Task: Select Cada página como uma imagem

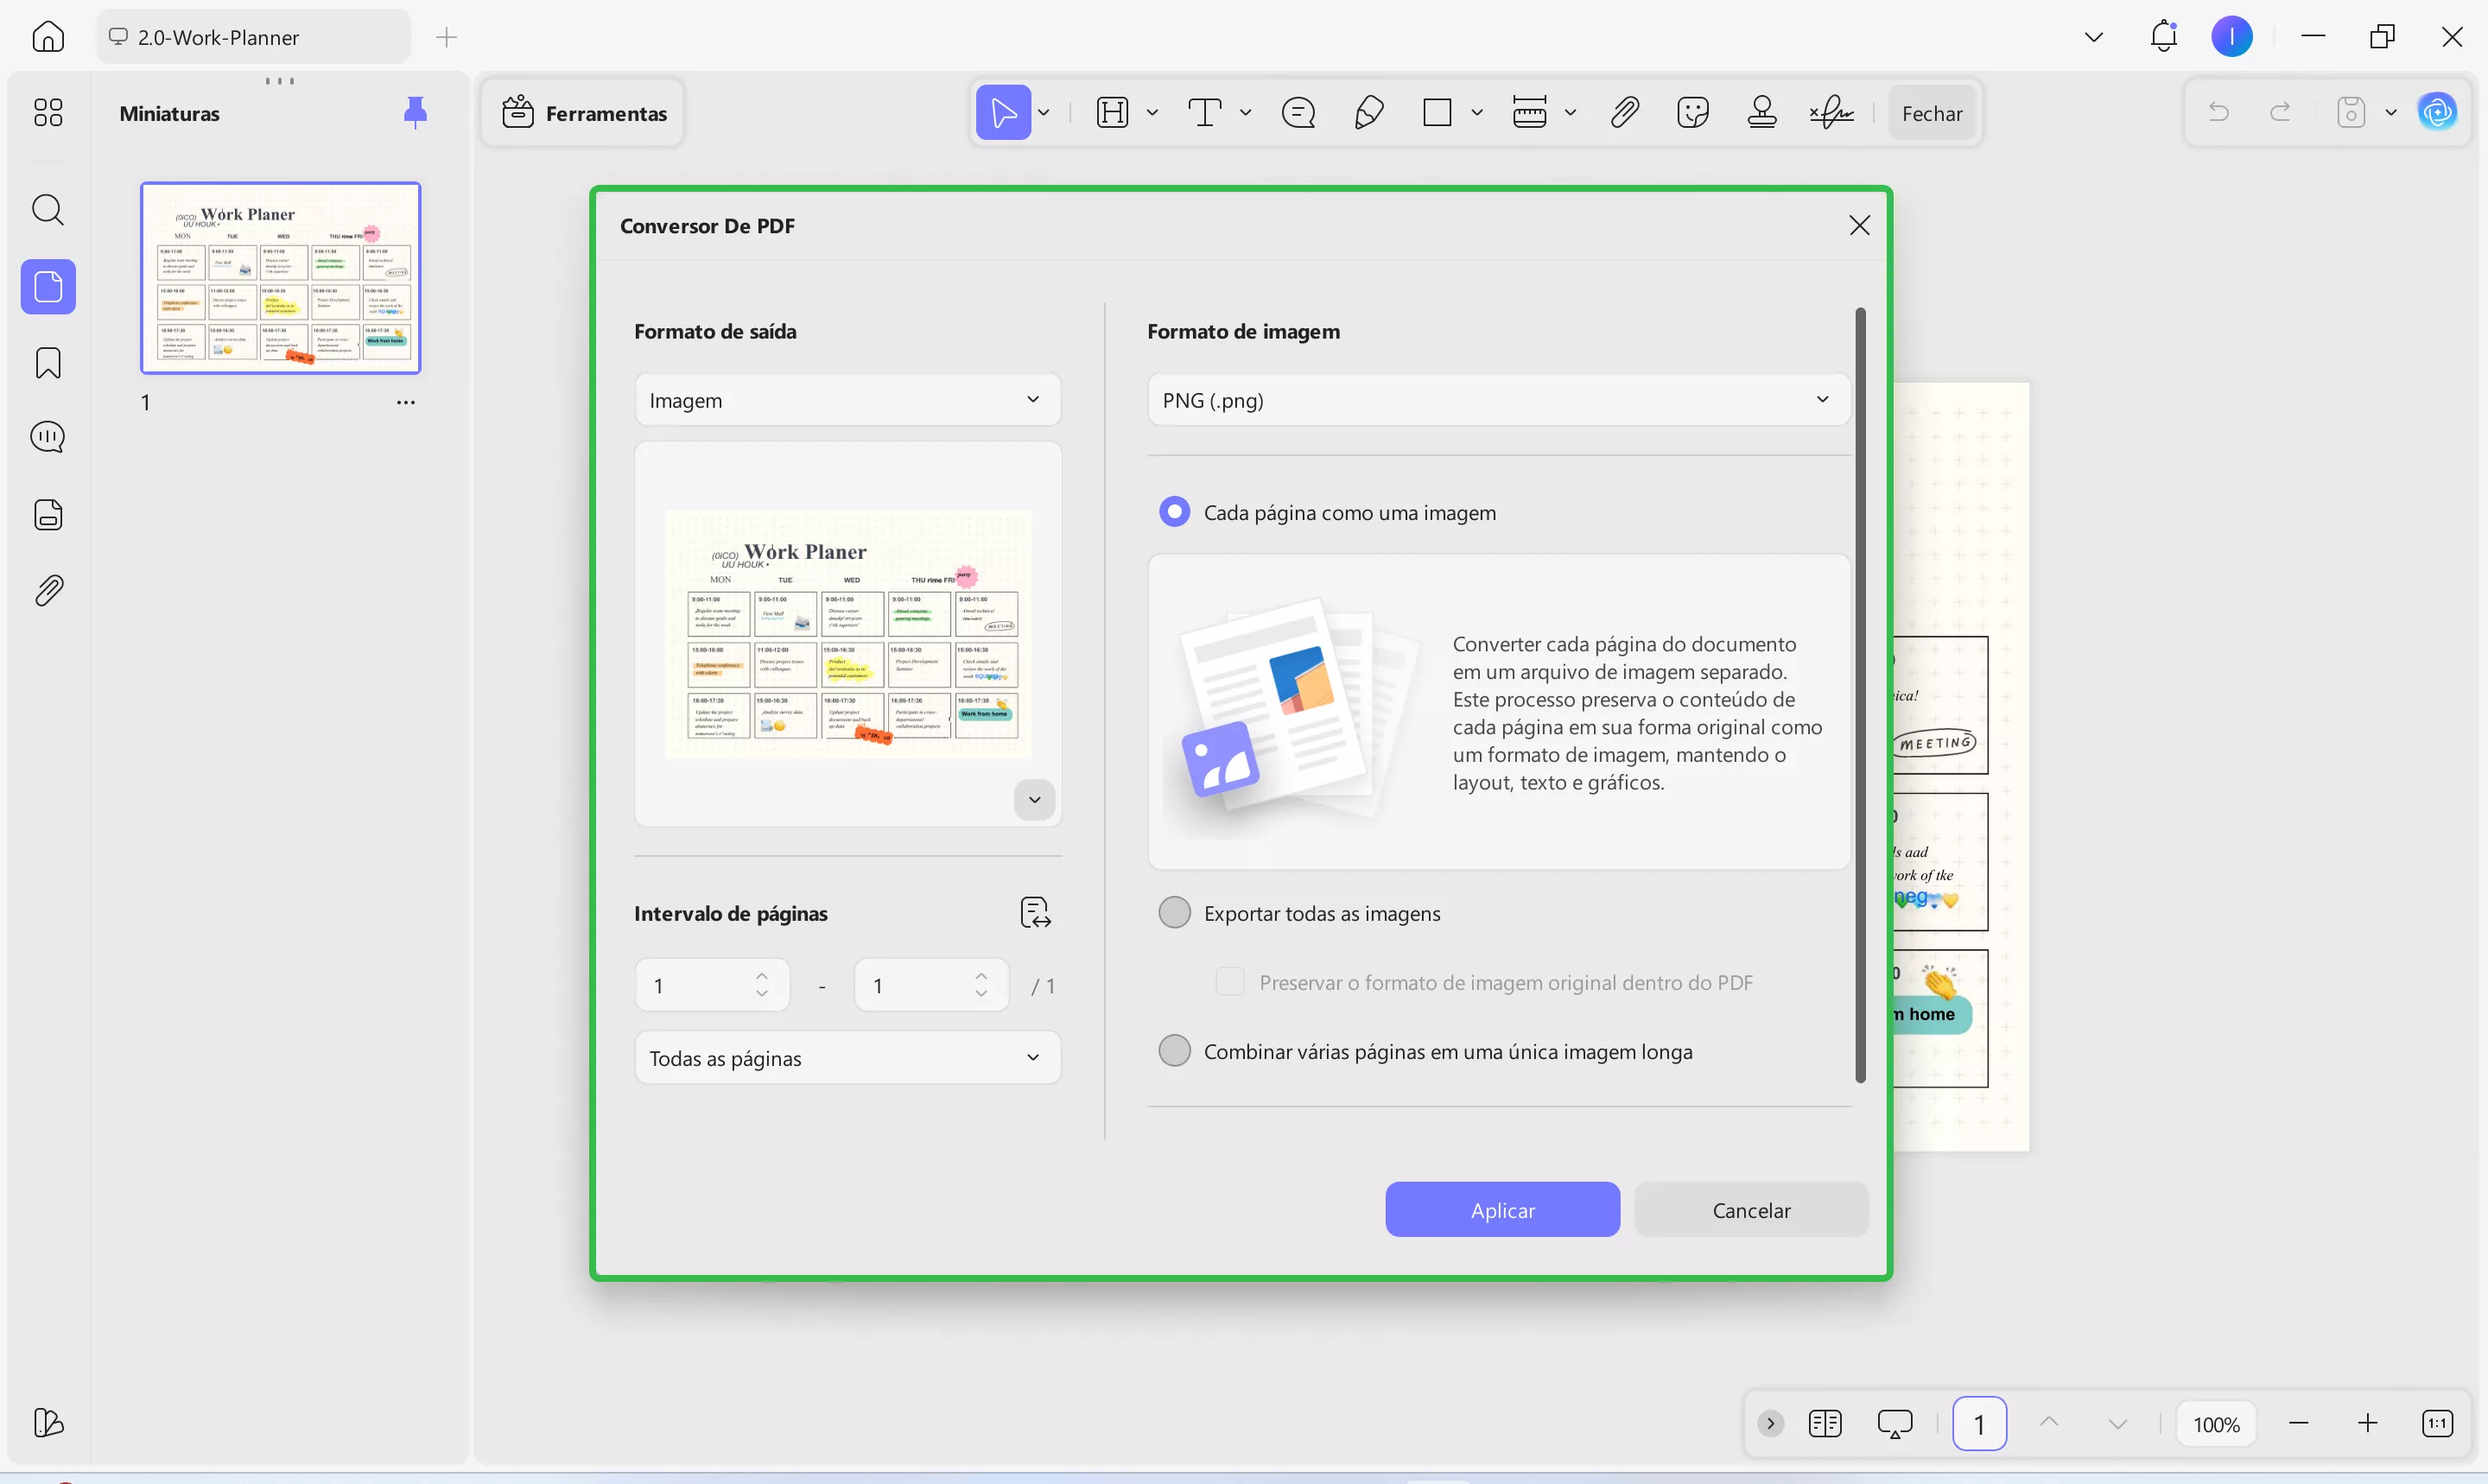Action: [x=1174, y=511]
